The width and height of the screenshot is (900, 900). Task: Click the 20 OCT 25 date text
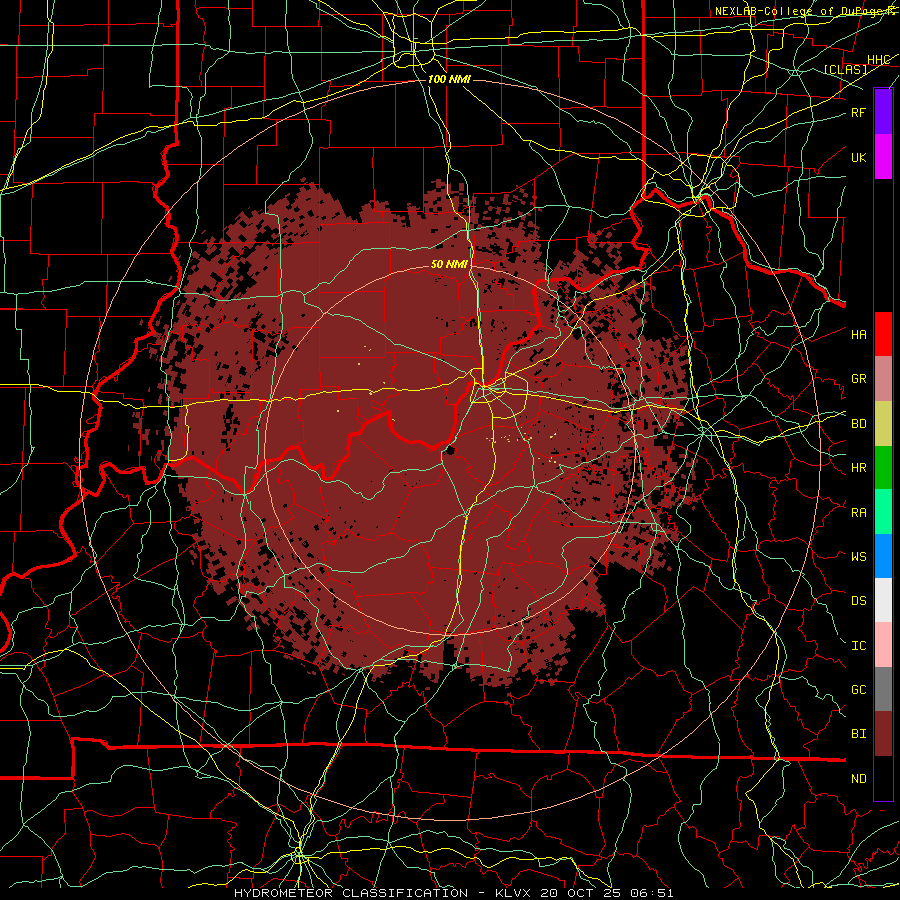pos(578,893)
